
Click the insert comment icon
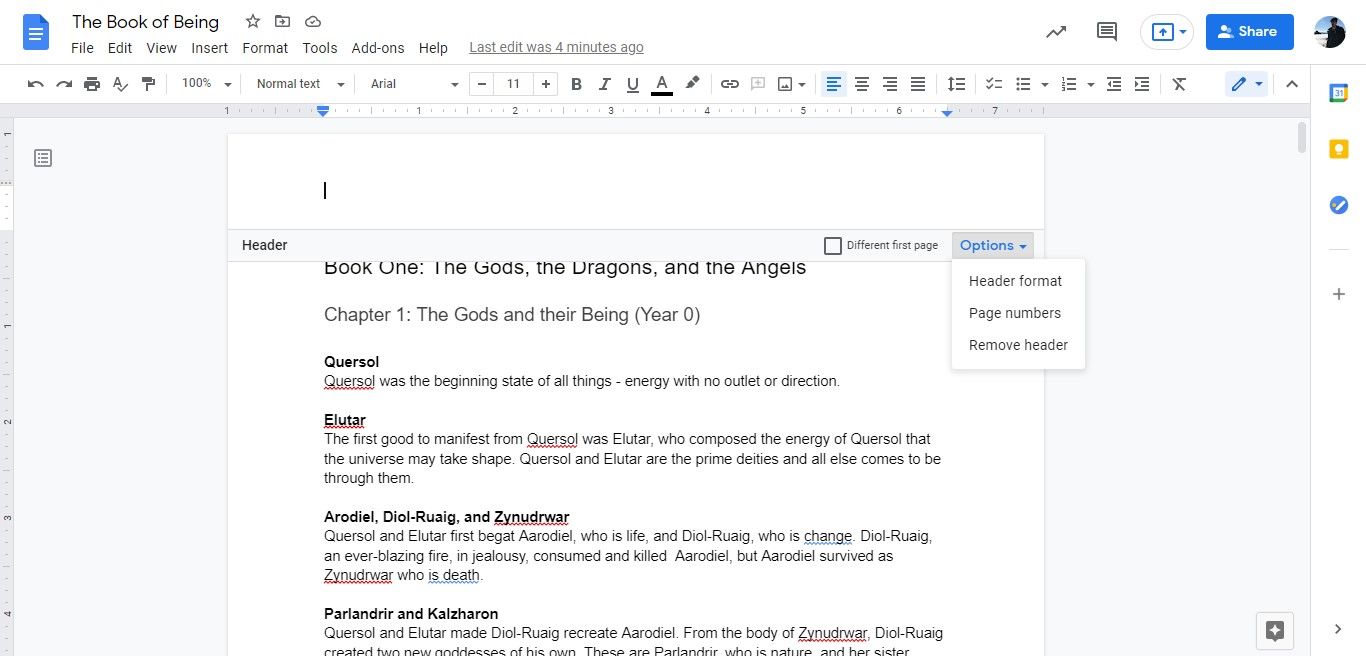[x=757, y=84]
